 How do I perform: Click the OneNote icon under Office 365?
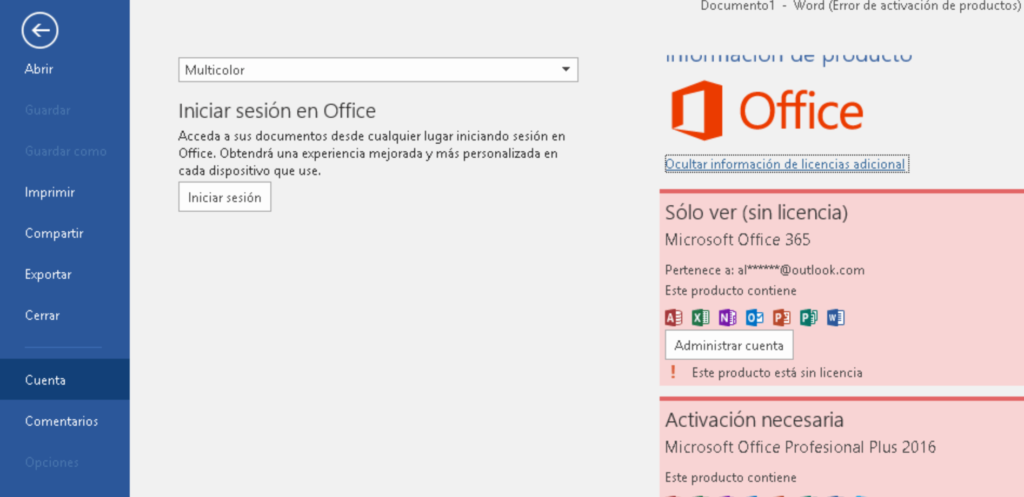[728, 317]
